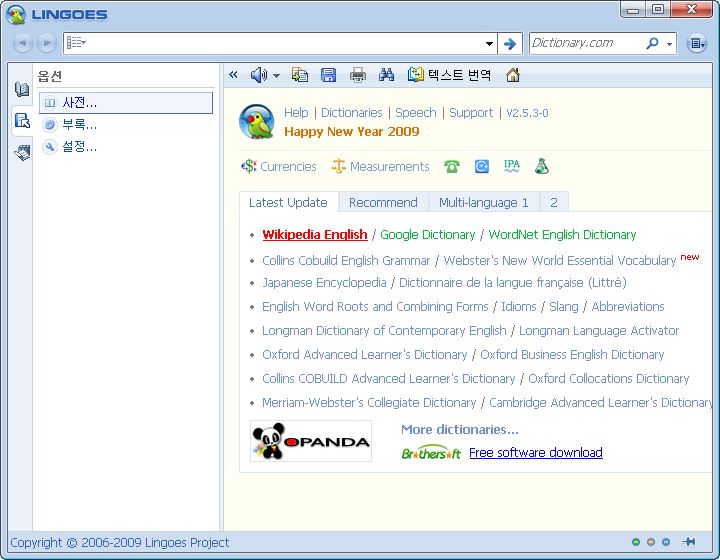This screenshot has height=560, width=720.
Task: Click the save floppy disk icon
Action: coord(328,75)
